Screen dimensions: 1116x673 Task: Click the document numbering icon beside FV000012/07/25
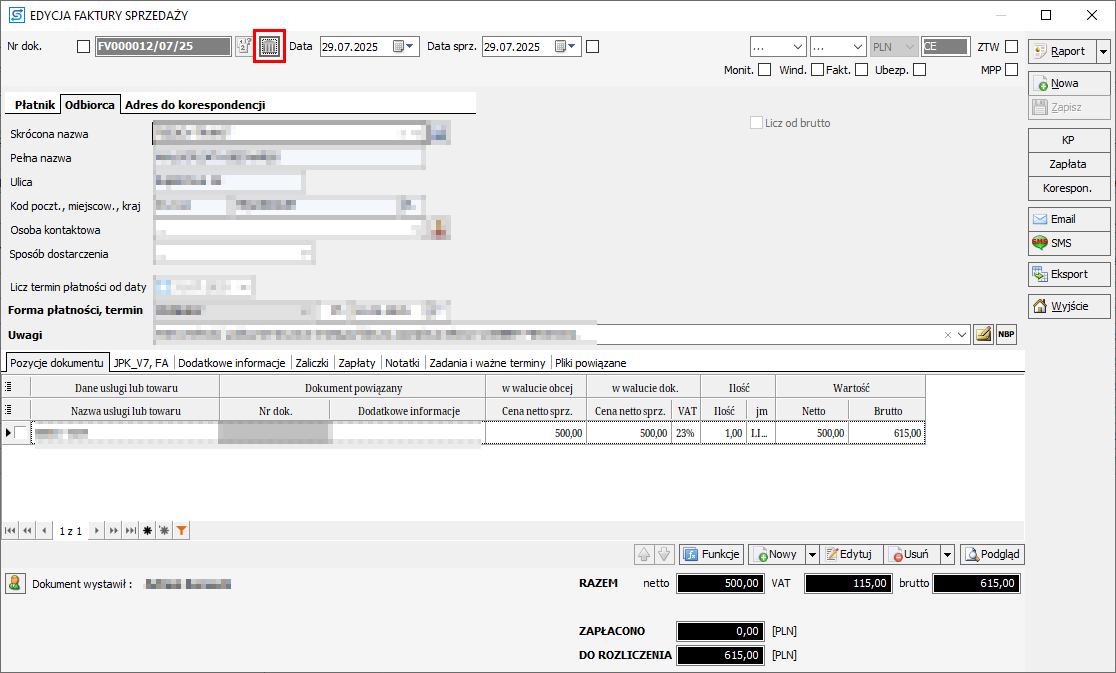click(243, 47)
